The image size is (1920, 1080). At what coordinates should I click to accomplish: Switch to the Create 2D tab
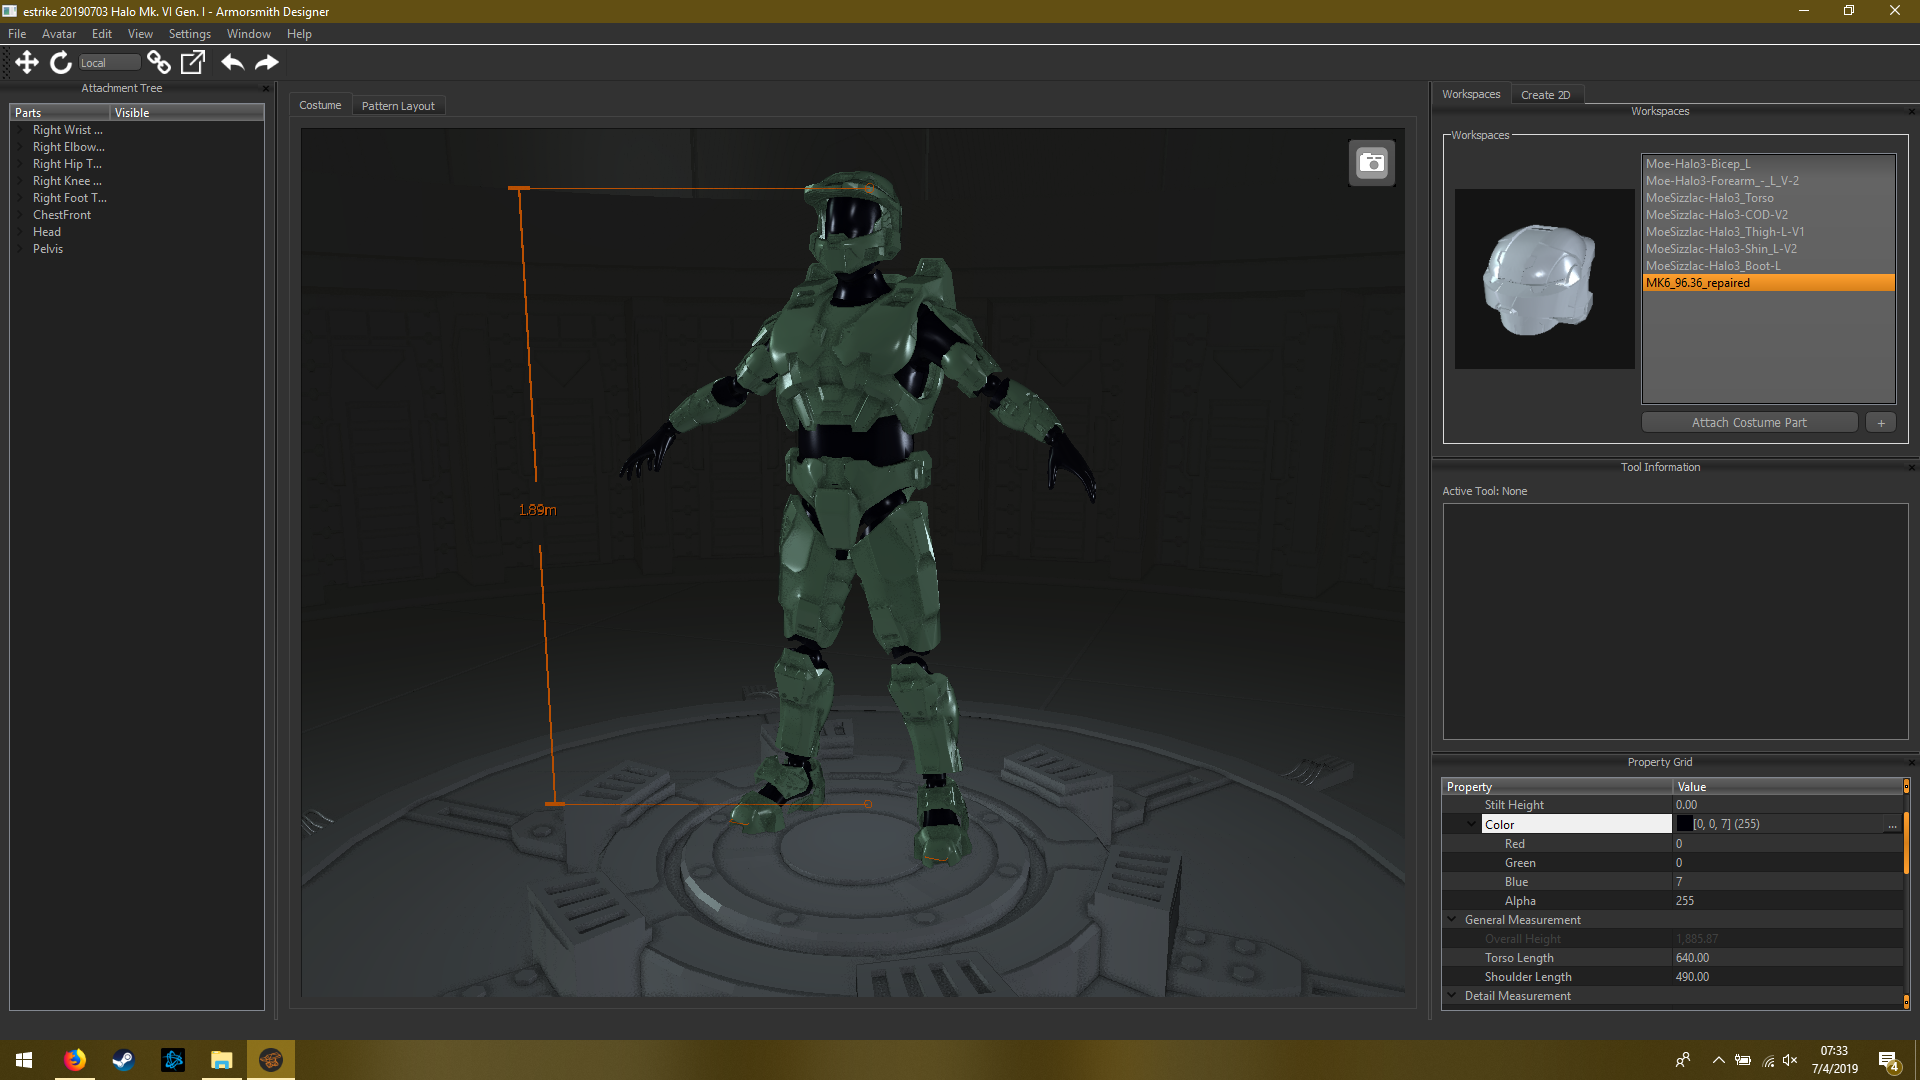1545,95
